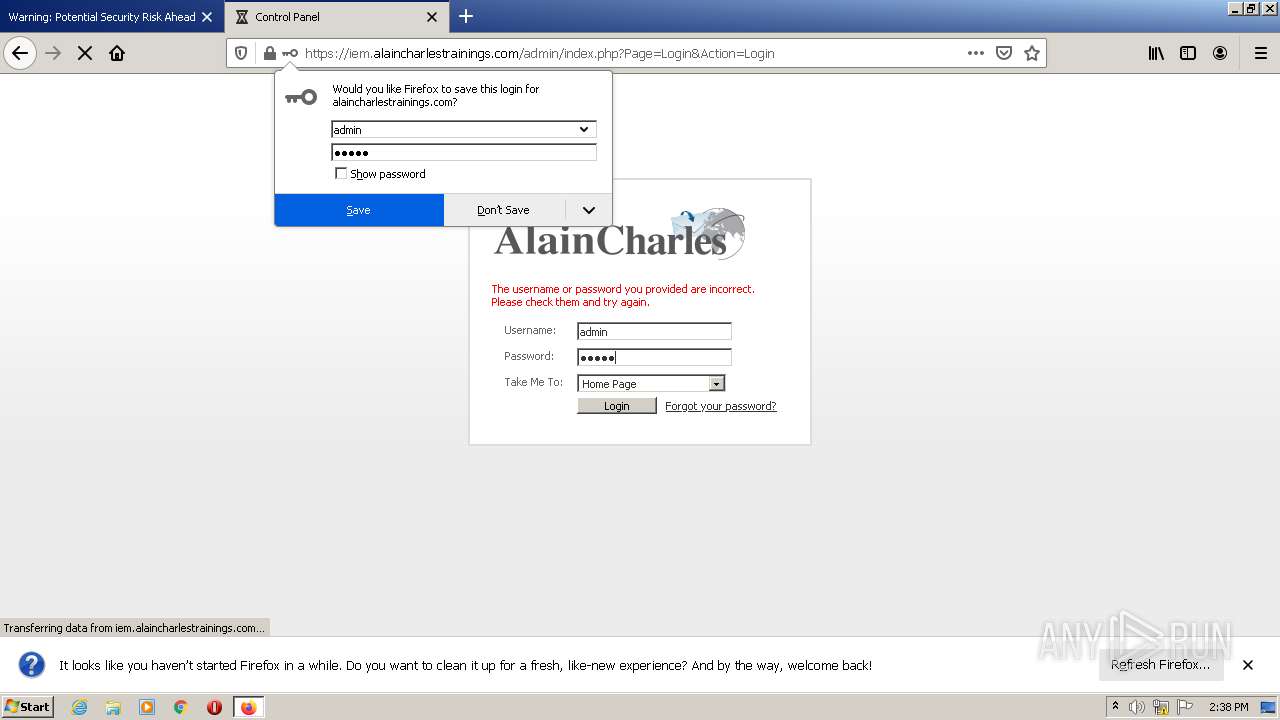Open tracking protection shield icon
Viewport: 1280px width, 720px height.
[x=241, y=53]
